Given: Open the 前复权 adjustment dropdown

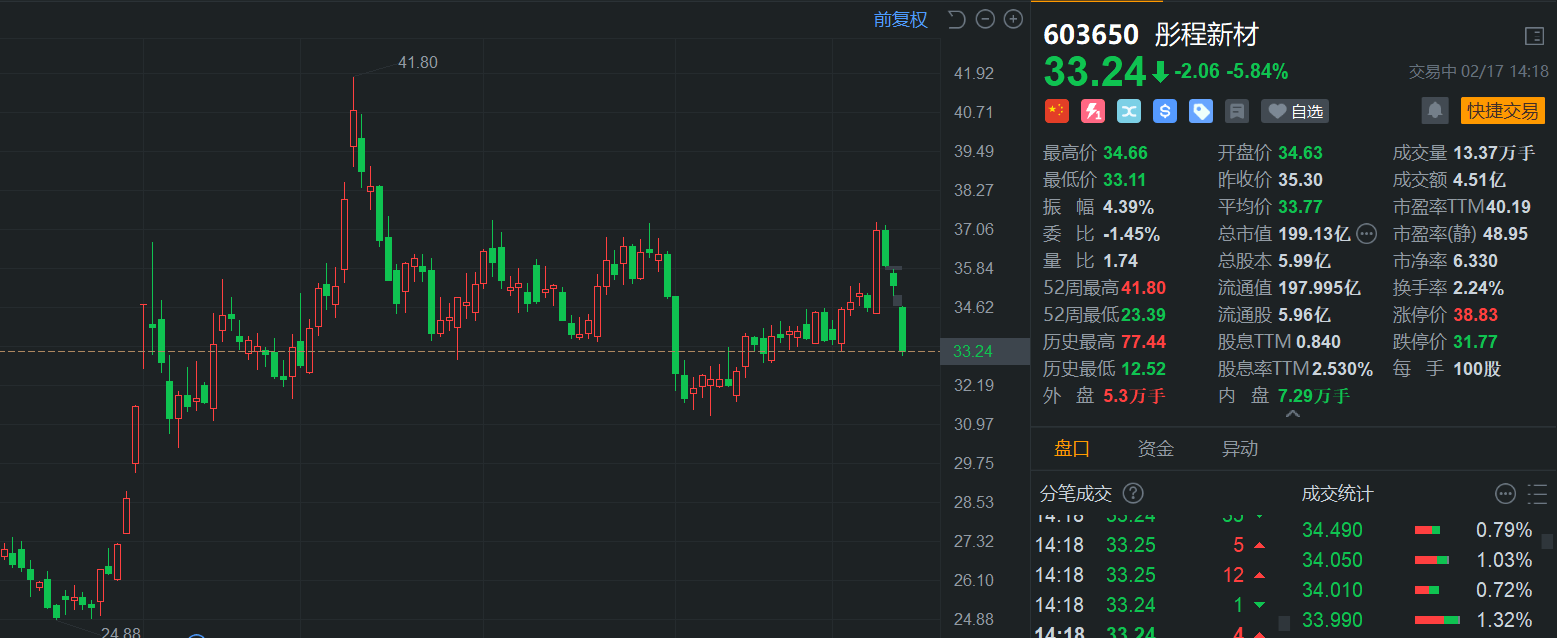Looking at the screenshot, I should coord(900,19).
